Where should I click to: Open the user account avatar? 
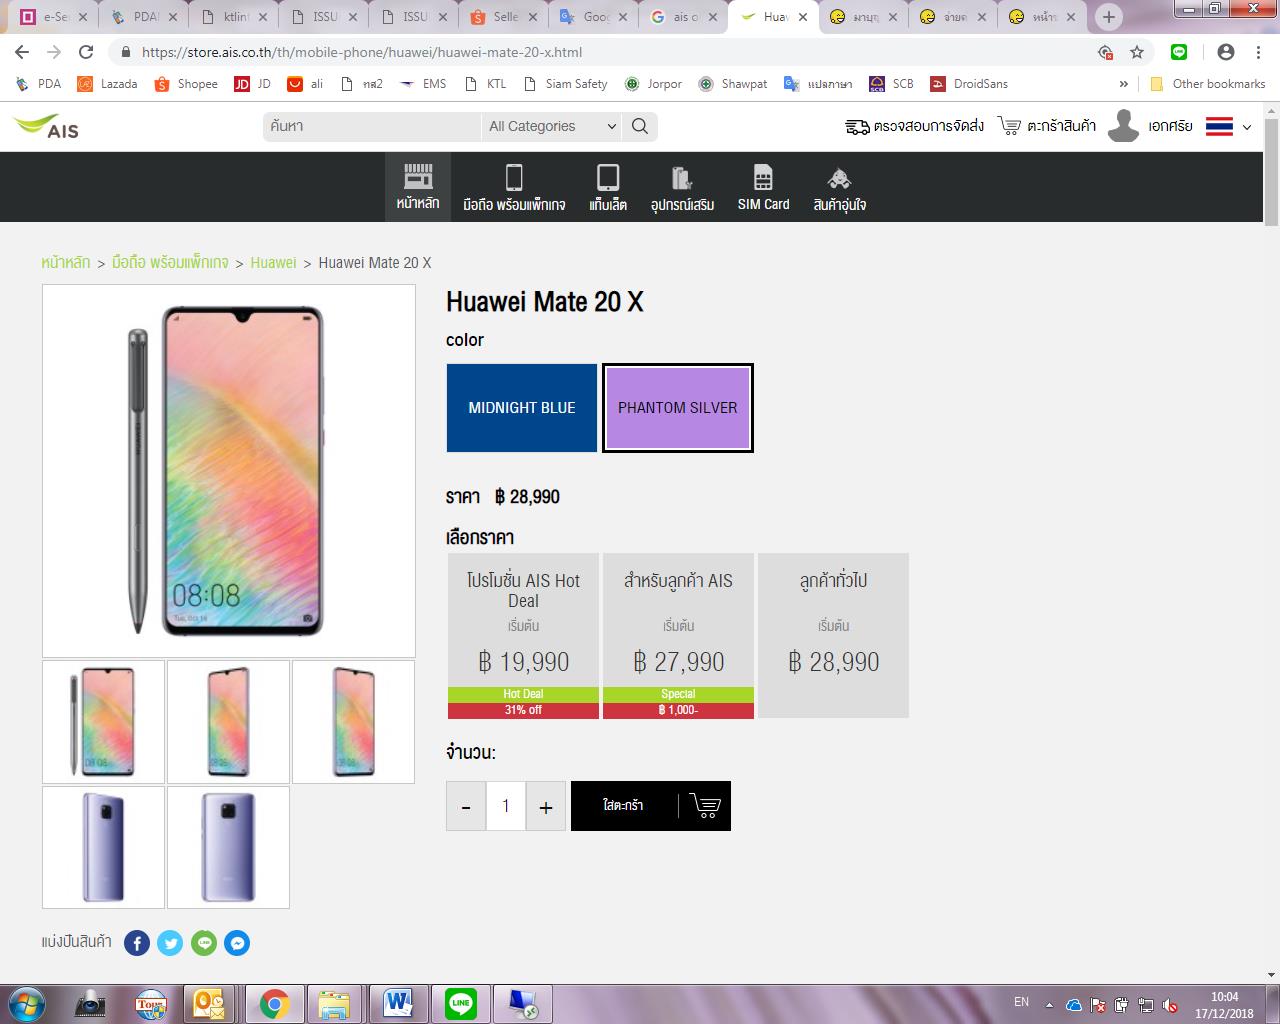click(x=1123, y=126)
